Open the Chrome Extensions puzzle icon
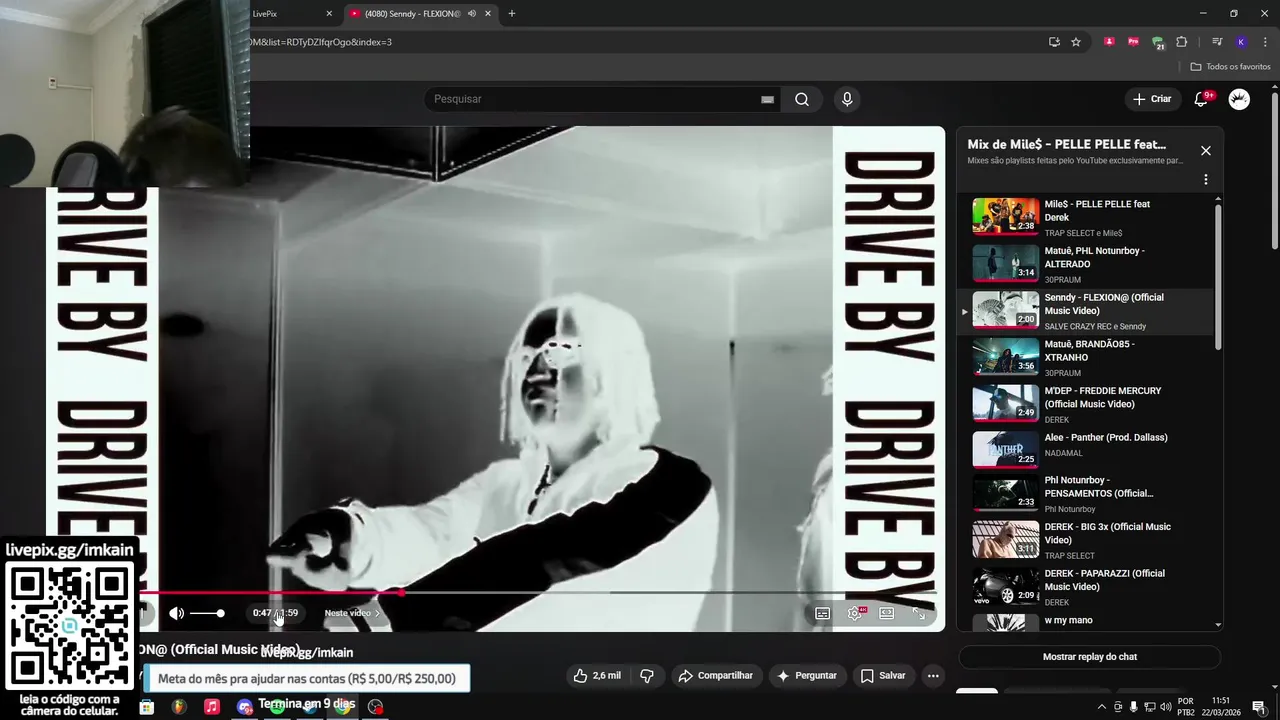 [x=1181, y=42]
